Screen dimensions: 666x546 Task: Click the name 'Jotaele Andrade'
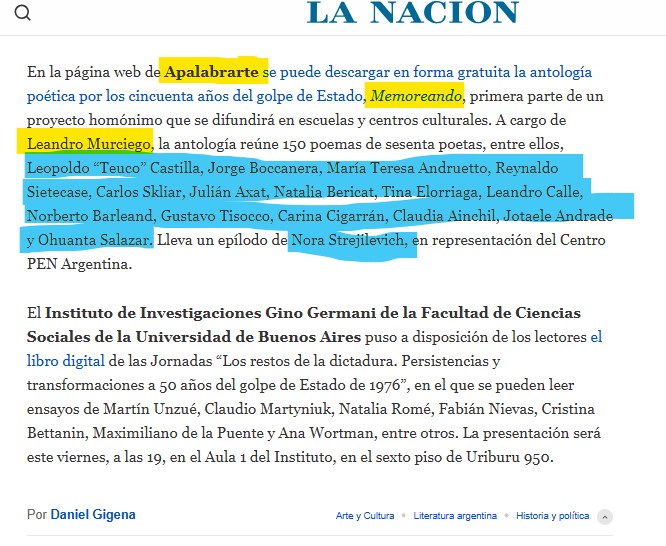coord(558,216)
